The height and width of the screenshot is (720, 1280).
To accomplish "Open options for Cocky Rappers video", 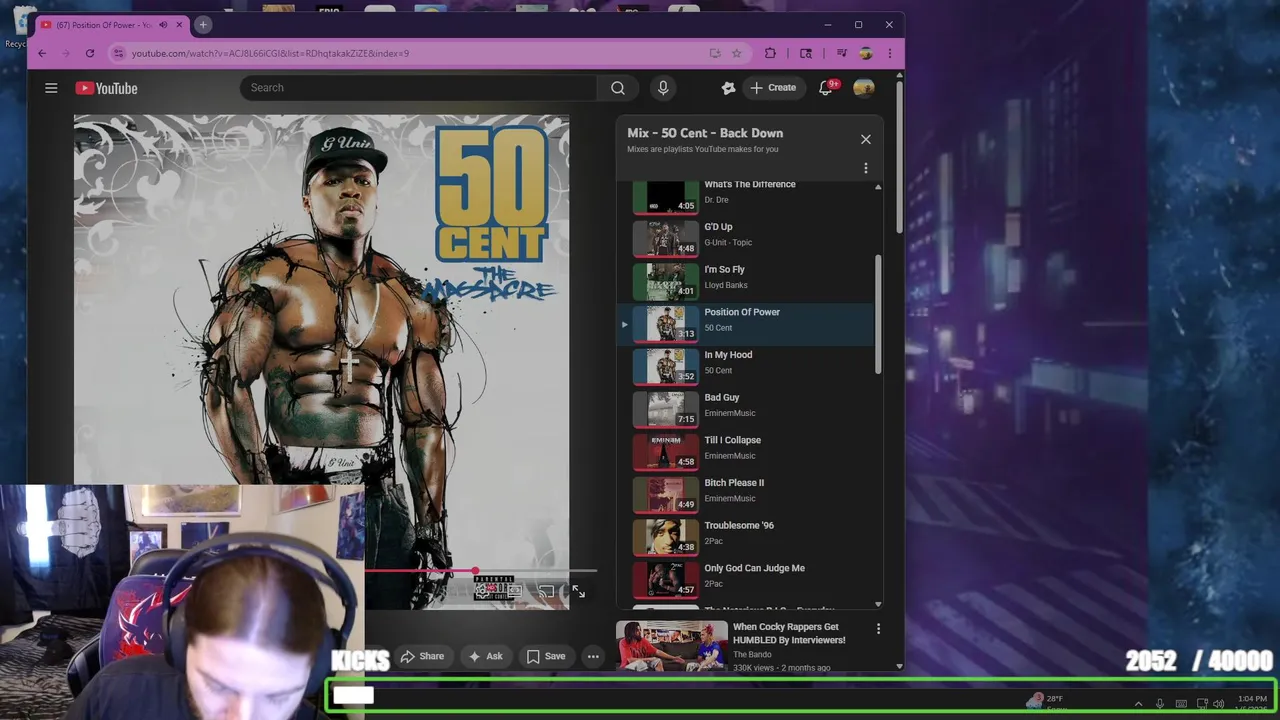I will point(878,629).
